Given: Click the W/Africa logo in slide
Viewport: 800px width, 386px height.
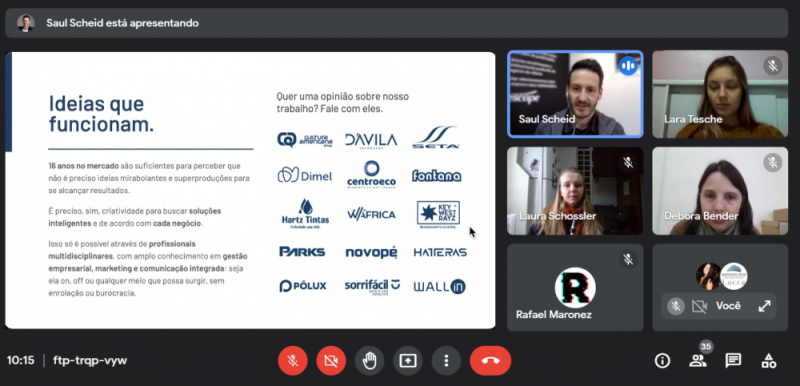Looking at the screenshot, I should tap(371, 214).
